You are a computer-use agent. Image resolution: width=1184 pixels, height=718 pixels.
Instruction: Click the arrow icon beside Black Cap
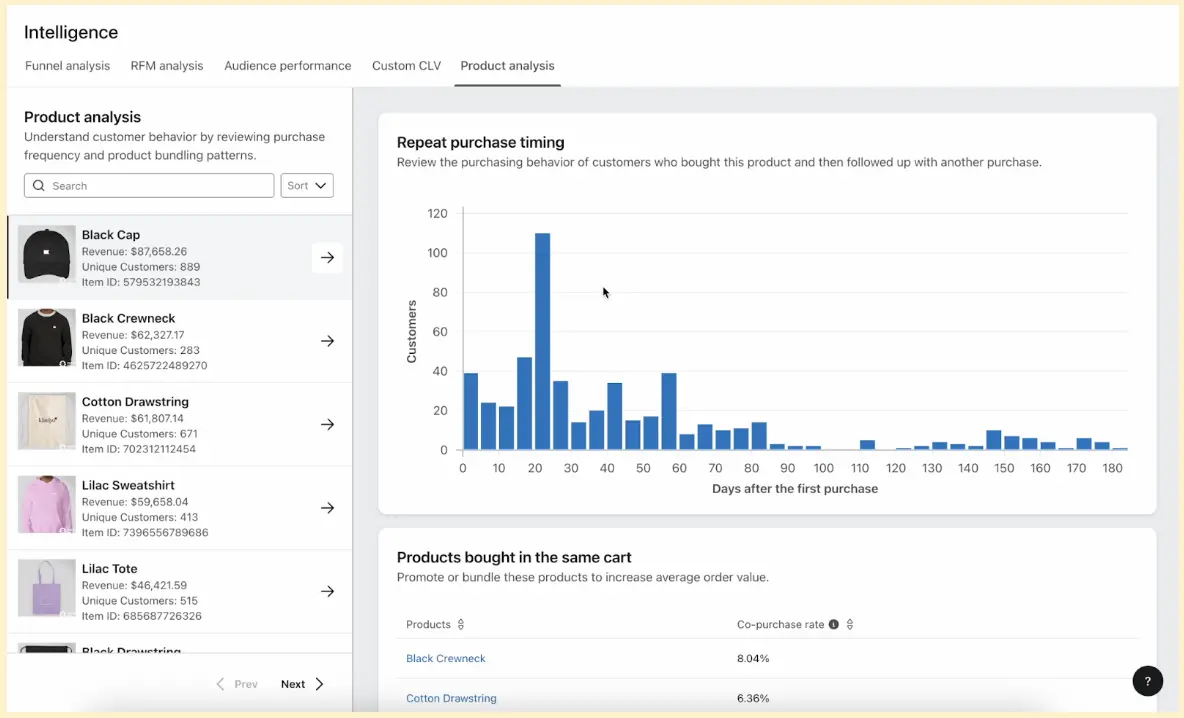pyautogui.click(x=327, y=258)
